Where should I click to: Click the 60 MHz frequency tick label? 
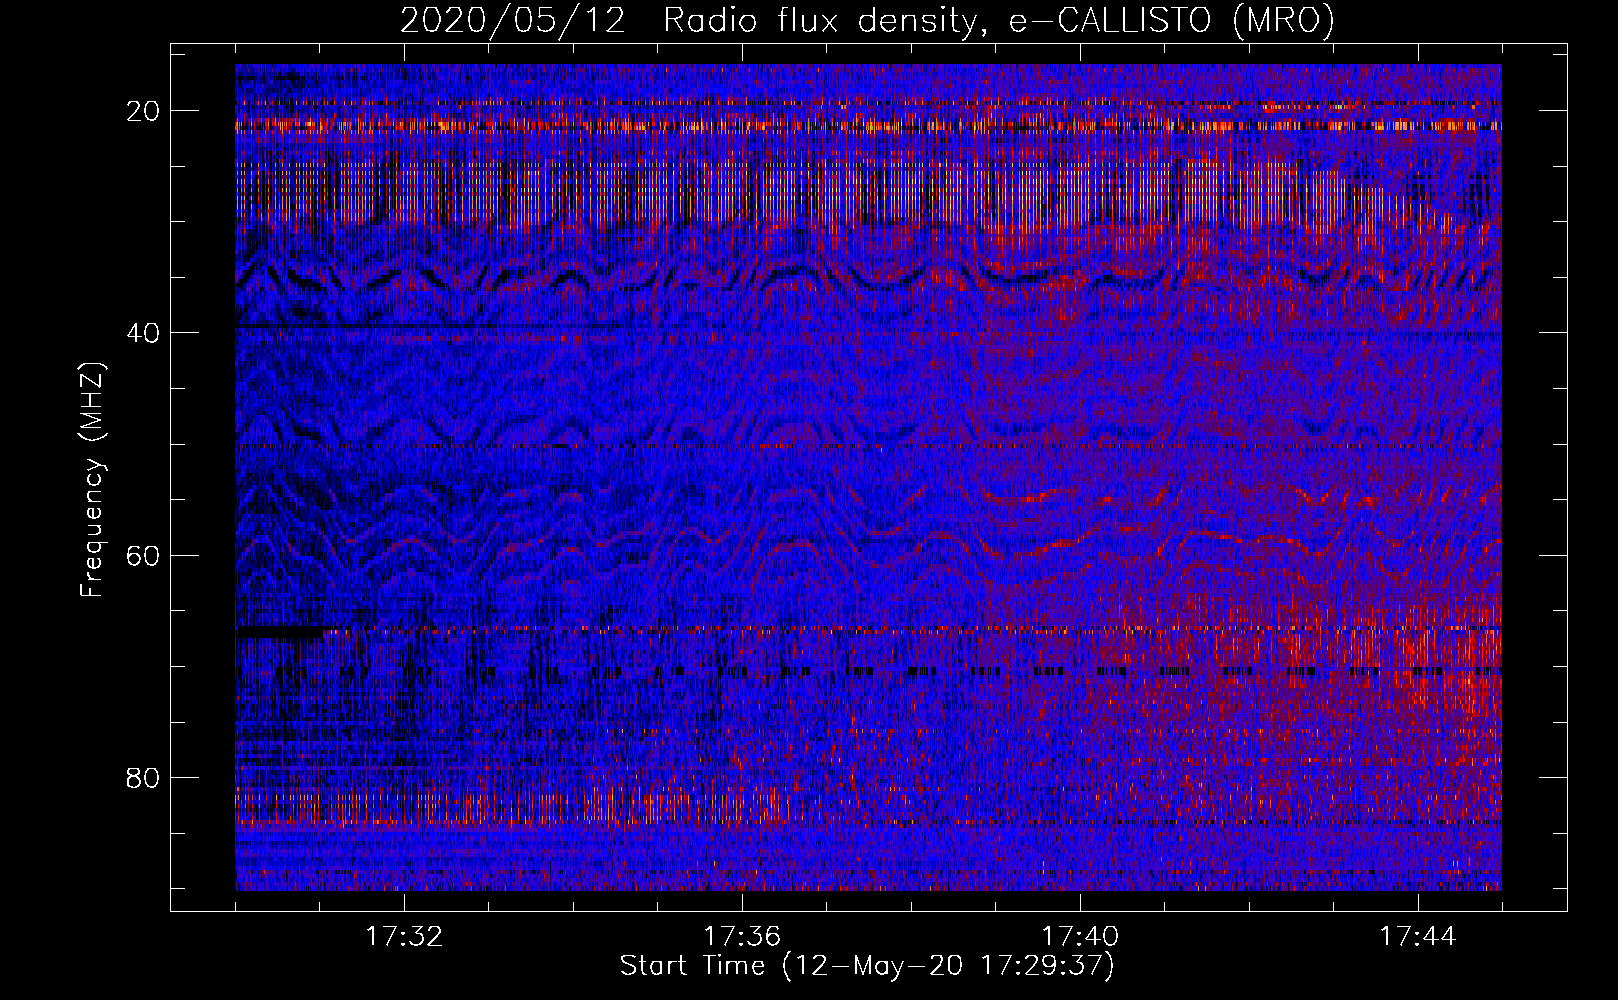coord(144,555)
